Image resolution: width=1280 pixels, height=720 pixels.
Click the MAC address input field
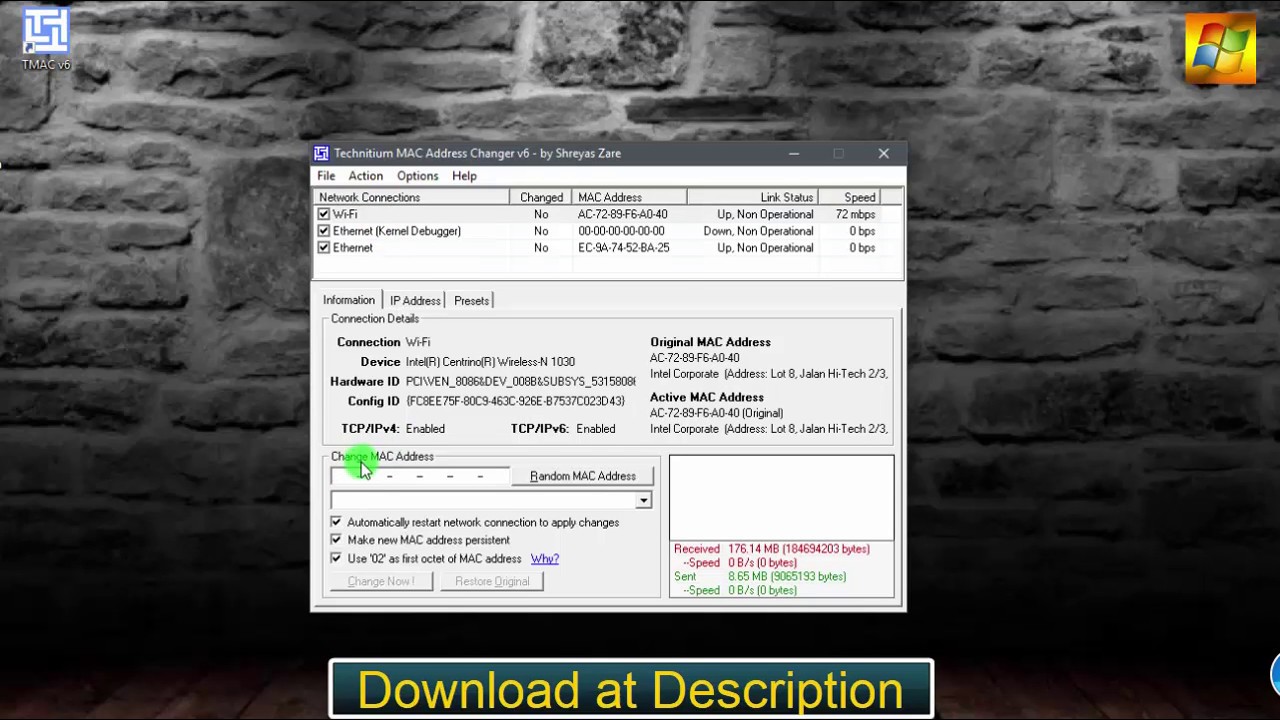point(420,476)
